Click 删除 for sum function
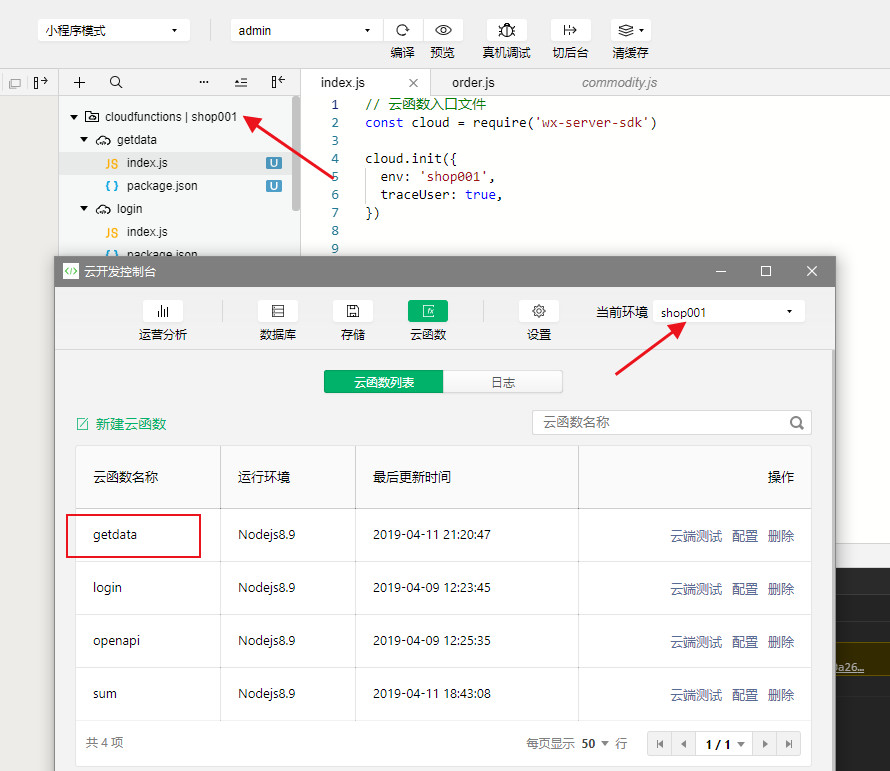The image size is (890, 771). click(781, 695)
